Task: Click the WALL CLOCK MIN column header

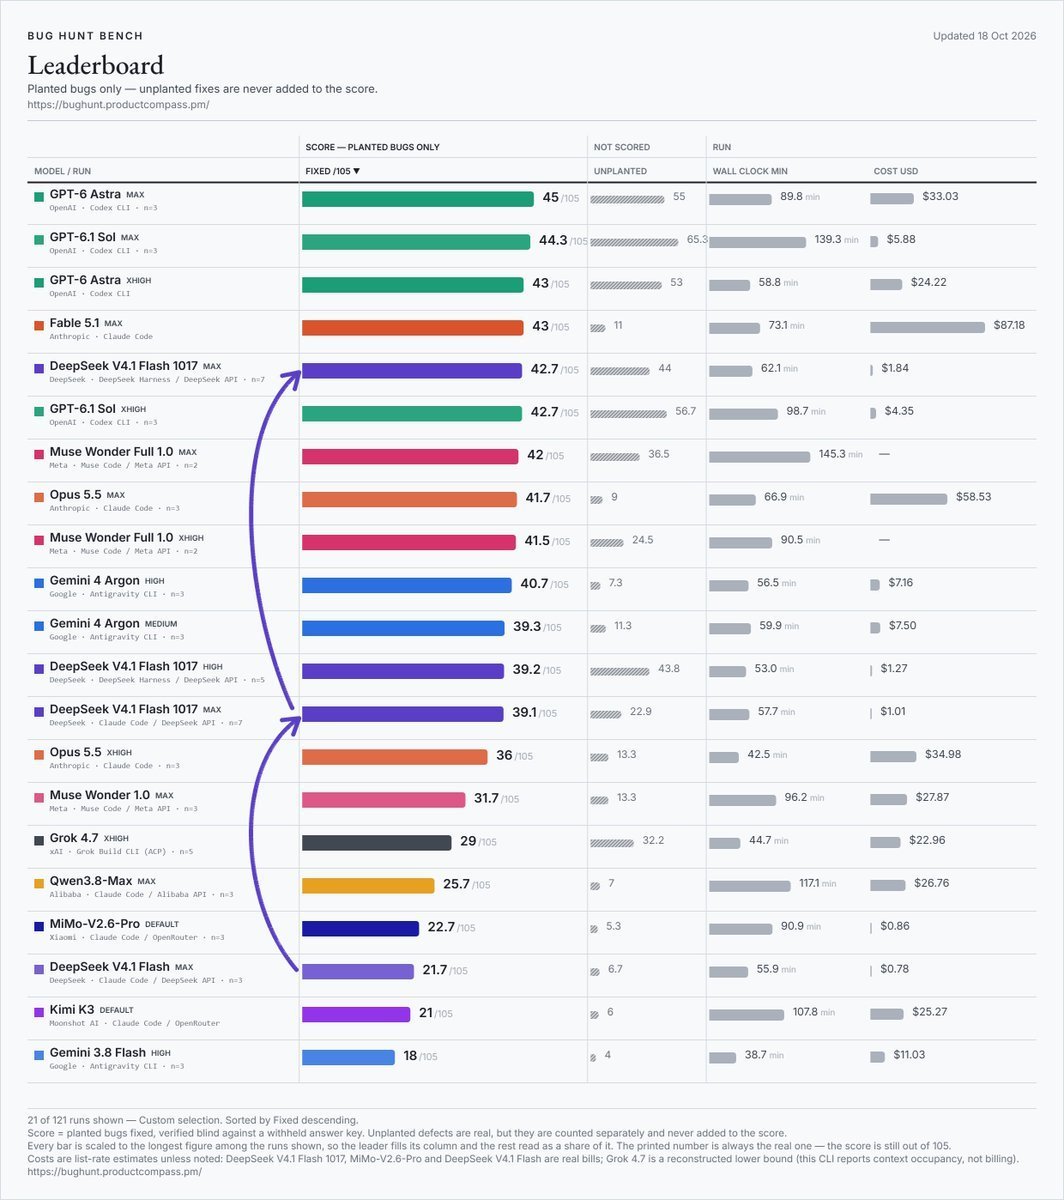Action: (750, 171)
